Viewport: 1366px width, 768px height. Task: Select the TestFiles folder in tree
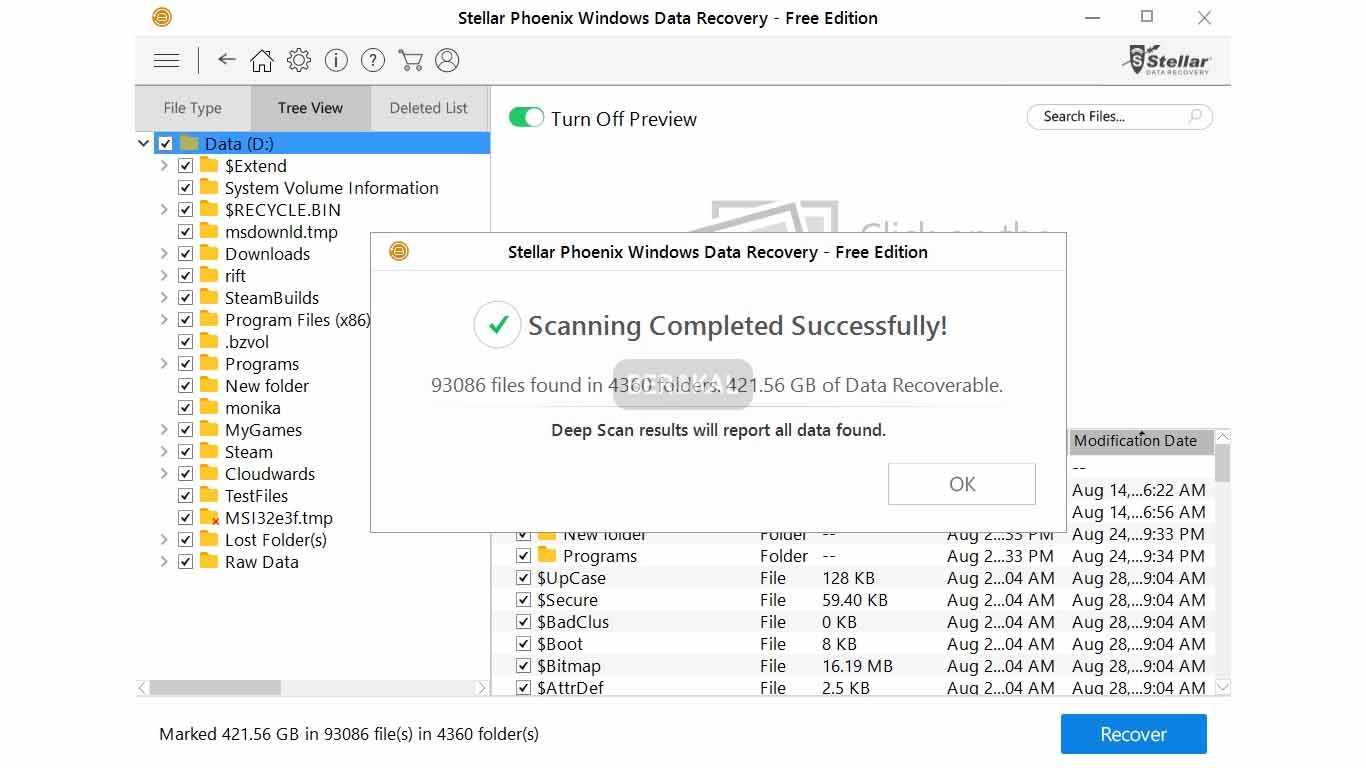pos(256,496)
